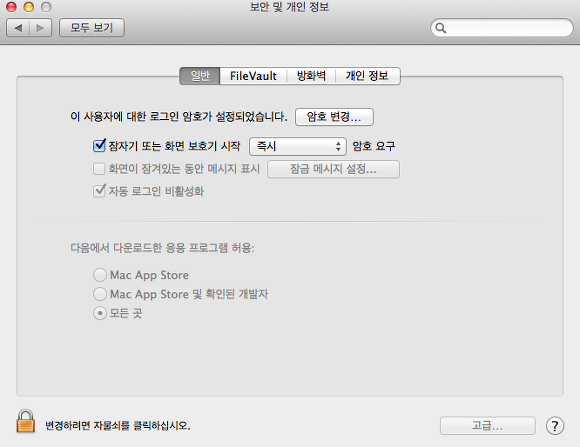Go forward with the right arrow button
Viewport: 580px width, 447px height.
point(40,28)
